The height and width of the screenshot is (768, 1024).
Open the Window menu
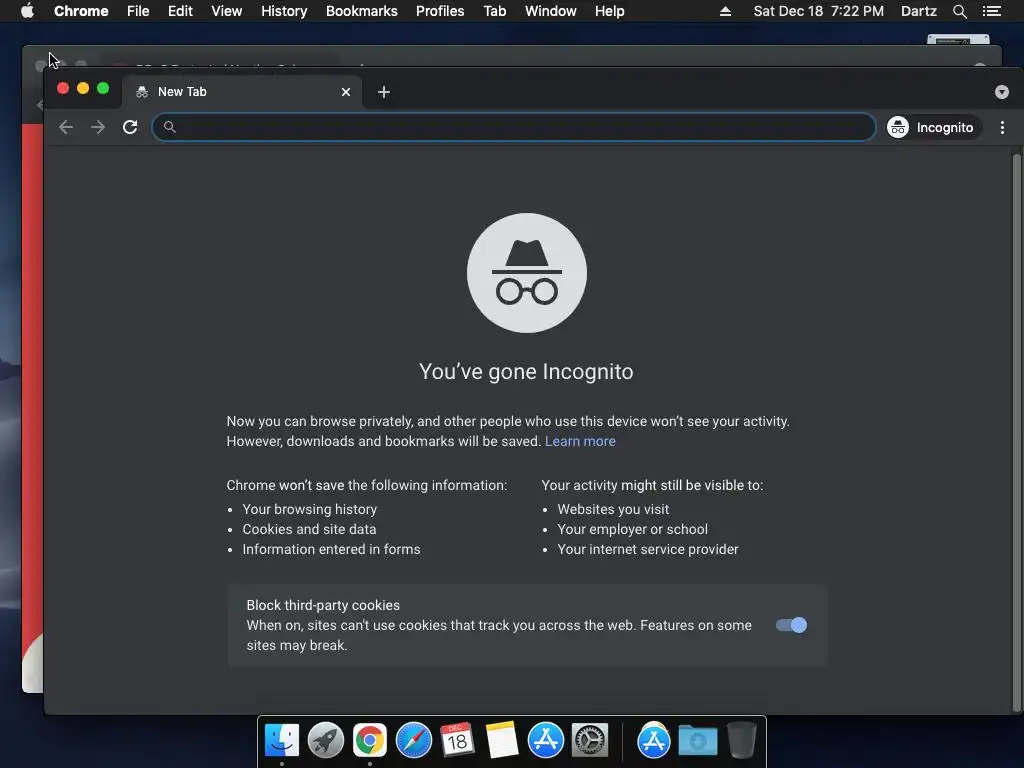551,11
